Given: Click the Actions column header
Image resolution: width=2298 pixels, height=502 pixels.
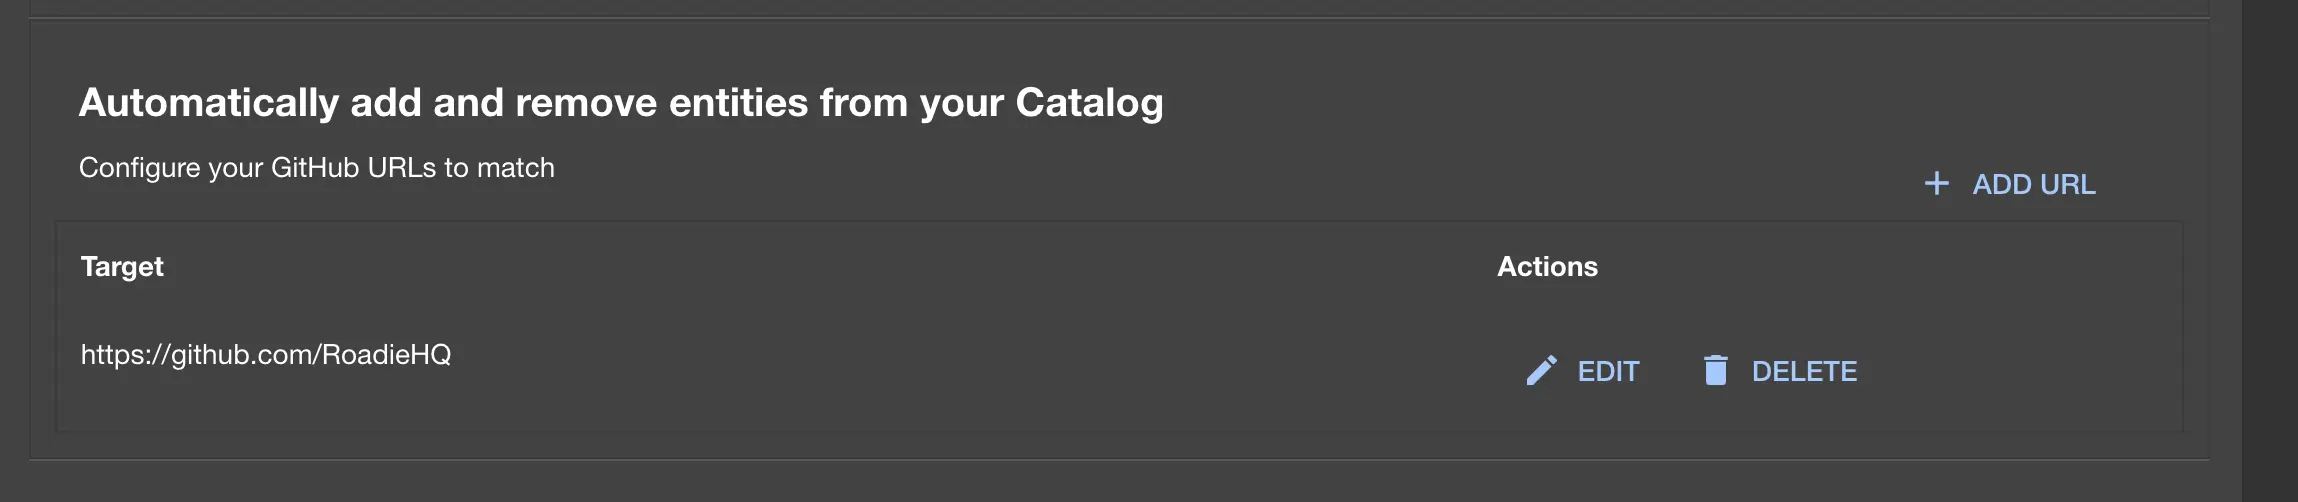Looking at the screenshot, I should point(1547,267).
